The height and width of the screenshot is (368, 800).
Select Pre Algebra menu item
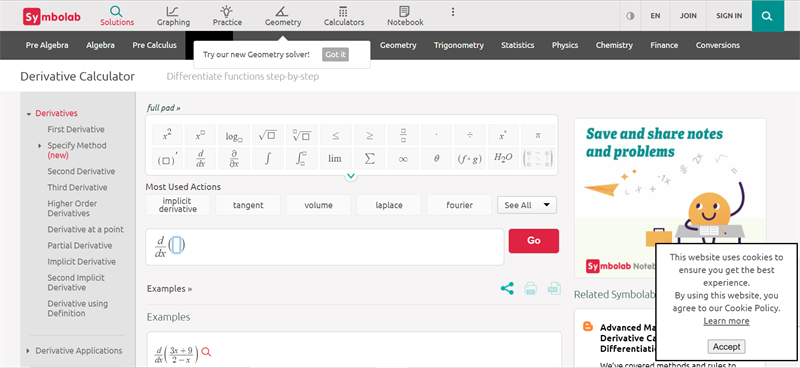coord(47,45)
